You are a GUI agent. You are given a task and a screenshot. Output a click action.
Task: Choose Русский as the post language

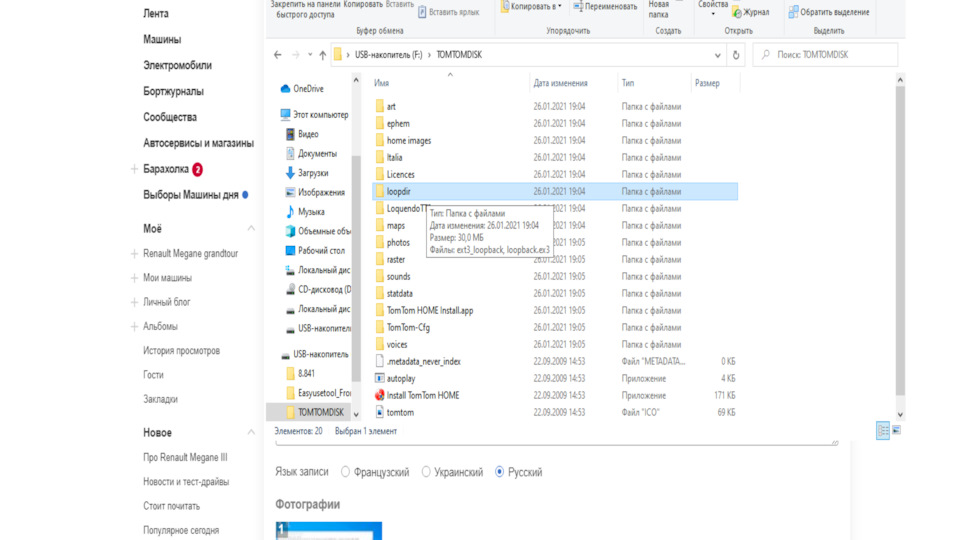coord(500,472)
